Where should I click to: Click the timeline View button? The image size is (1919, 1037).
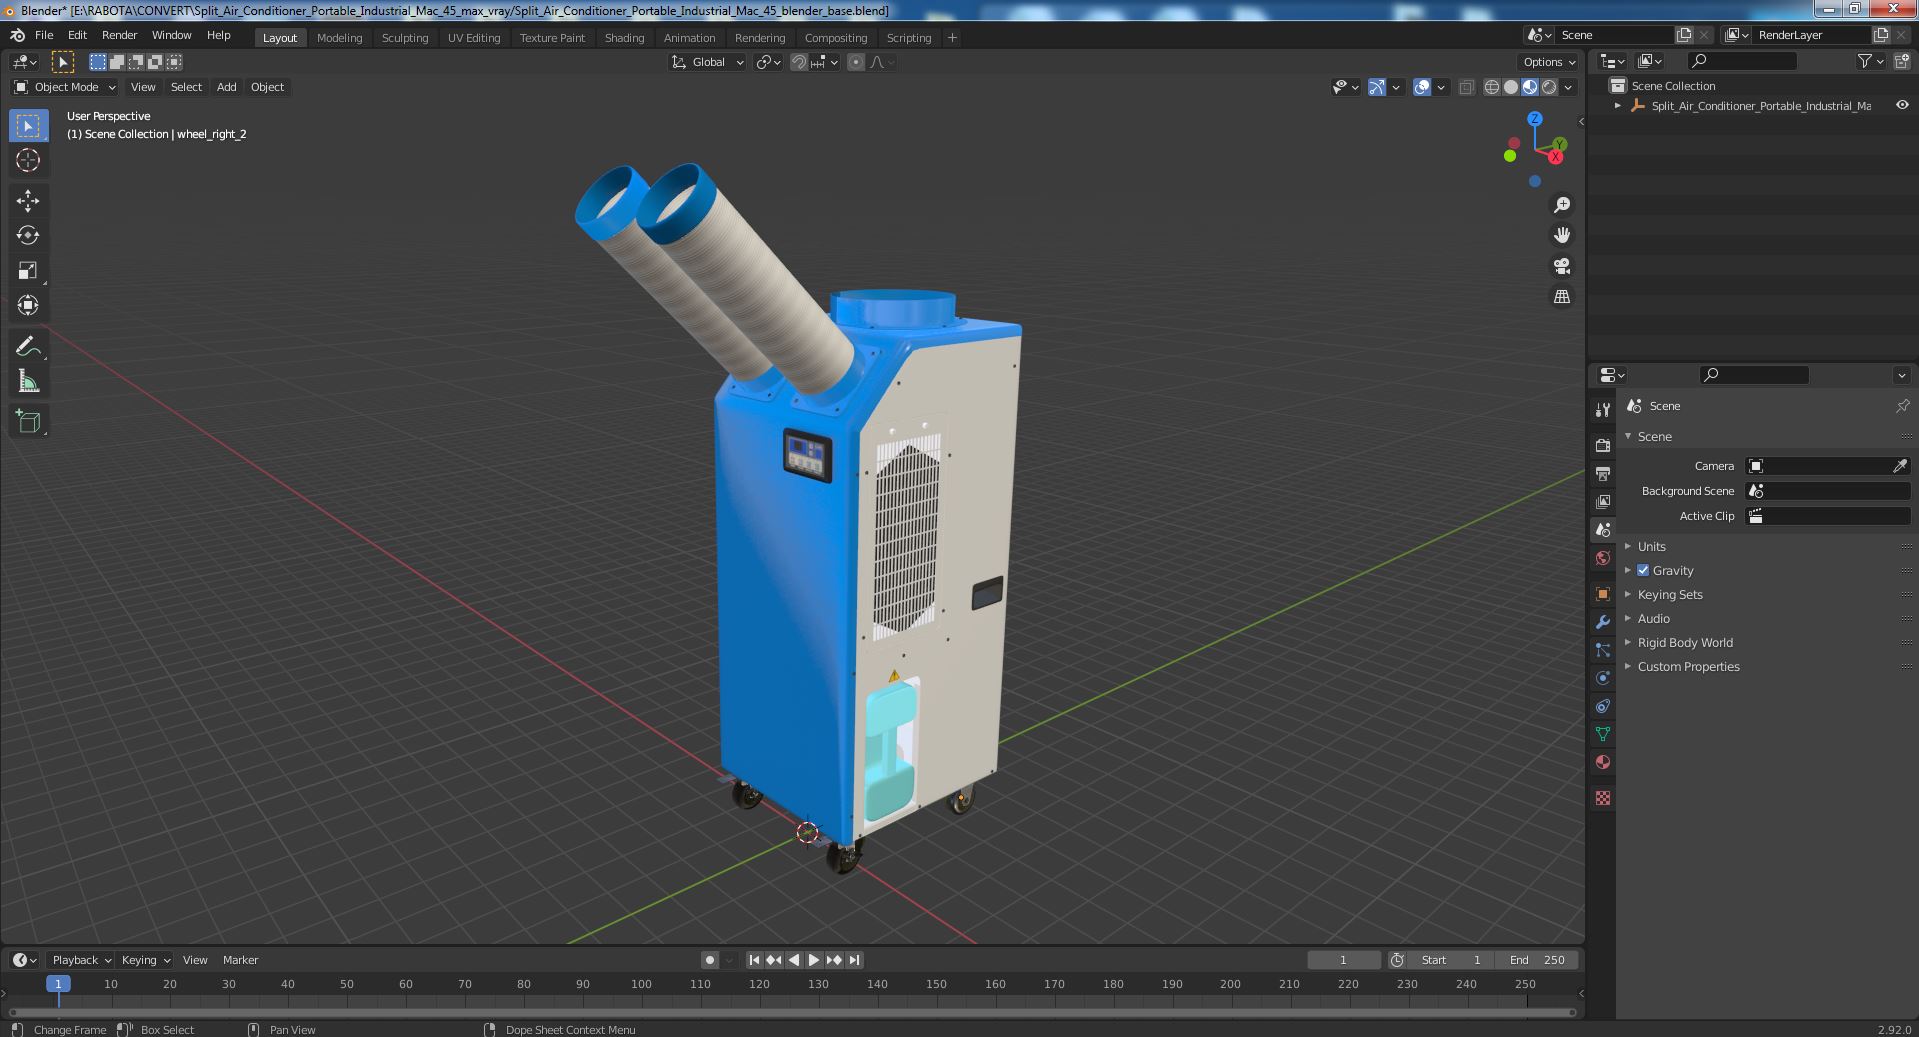coord(195,960)
